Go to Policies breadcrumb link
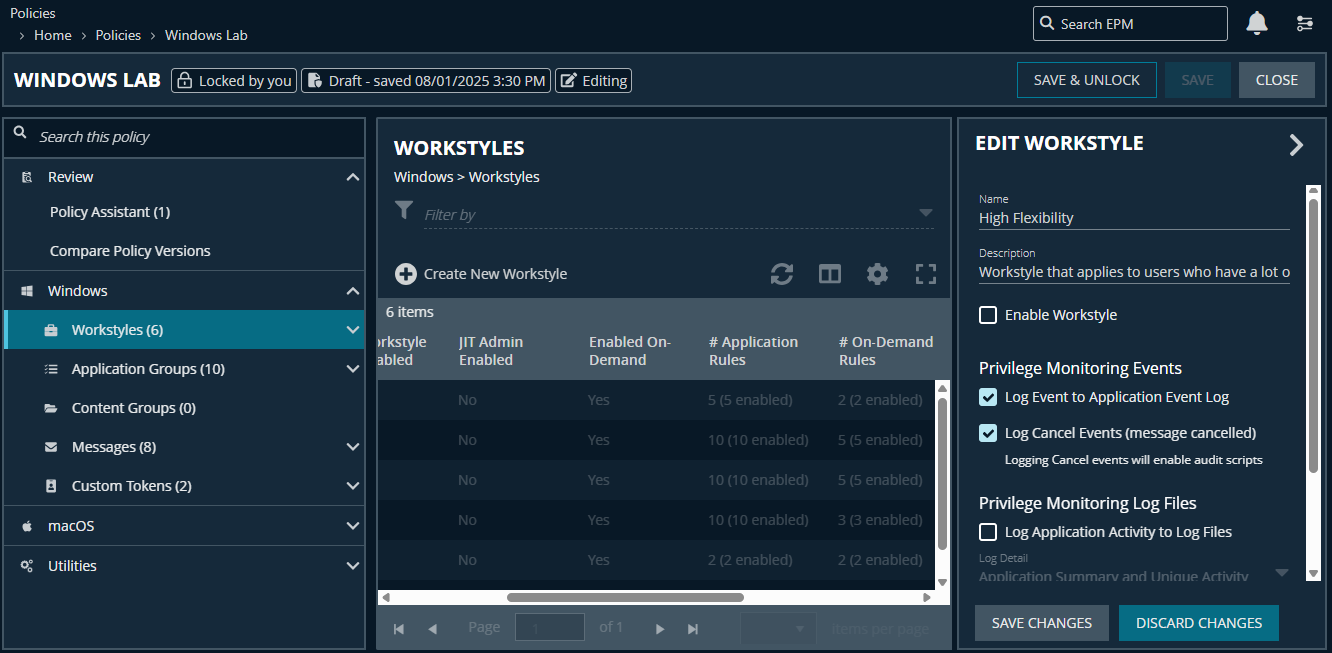 click(118, 35)
